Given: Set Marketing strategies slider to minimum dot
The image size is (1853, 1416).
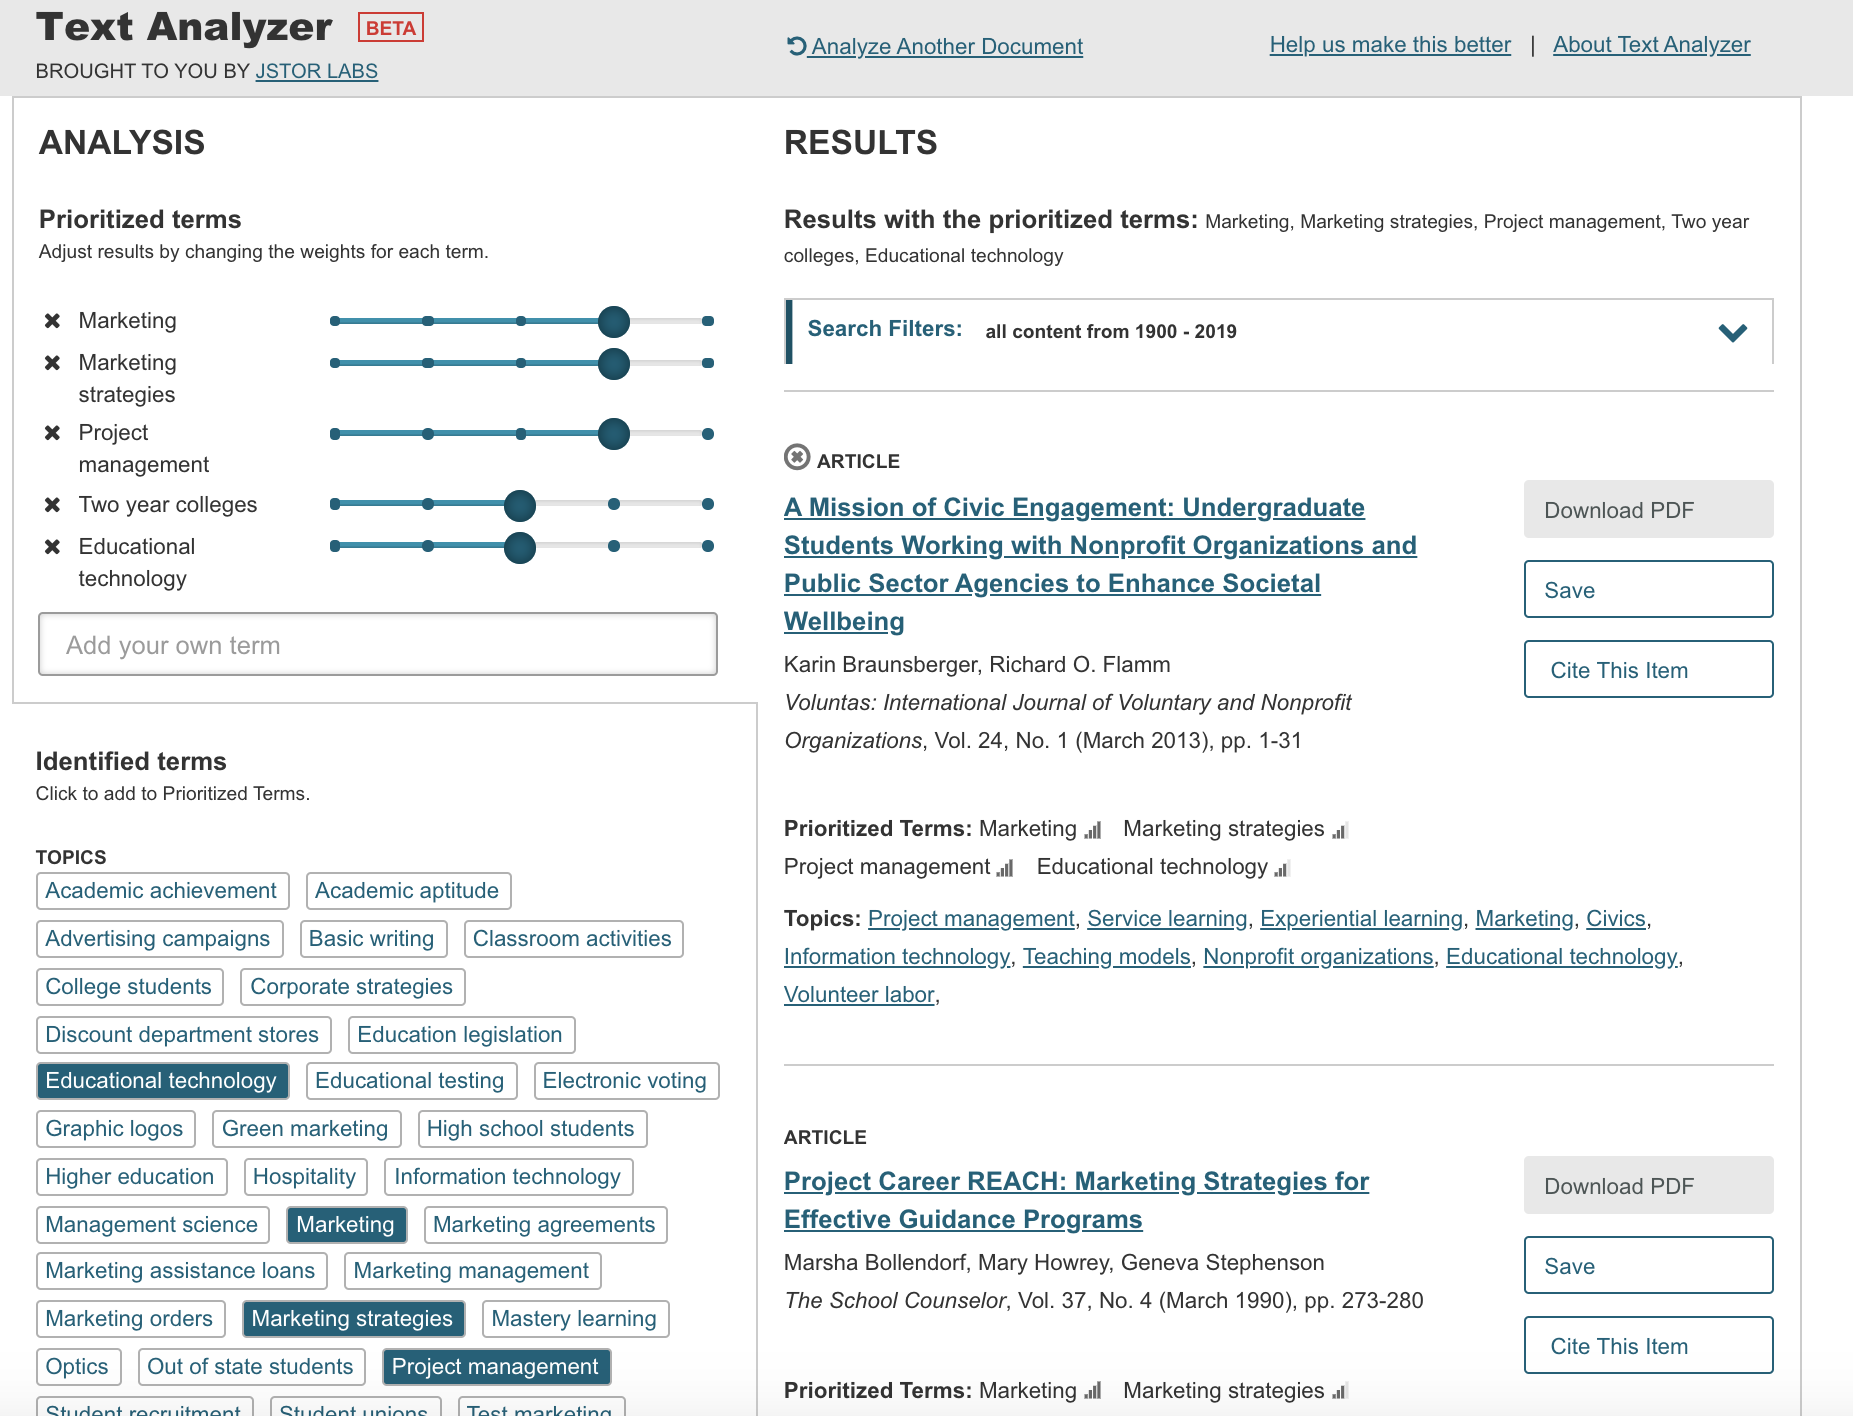Looking at the screenshot, I should pos(335,363).
